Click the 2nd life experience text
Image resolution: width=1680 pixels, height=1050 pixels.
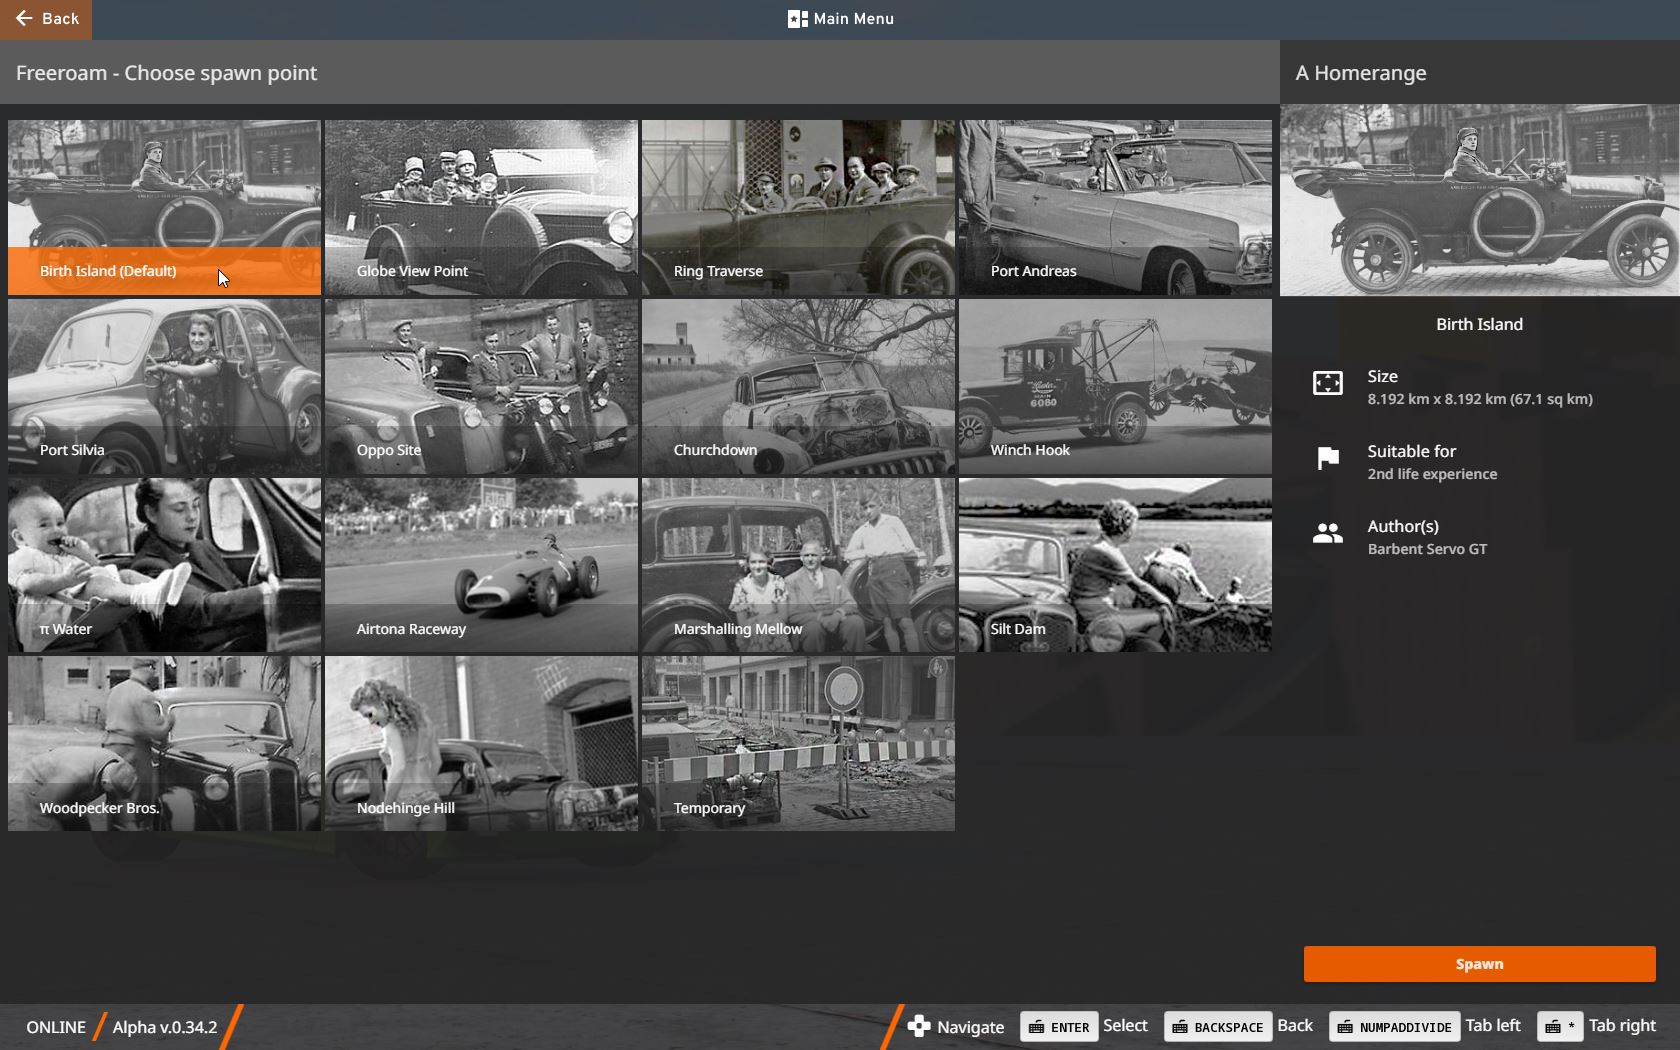1432,474
